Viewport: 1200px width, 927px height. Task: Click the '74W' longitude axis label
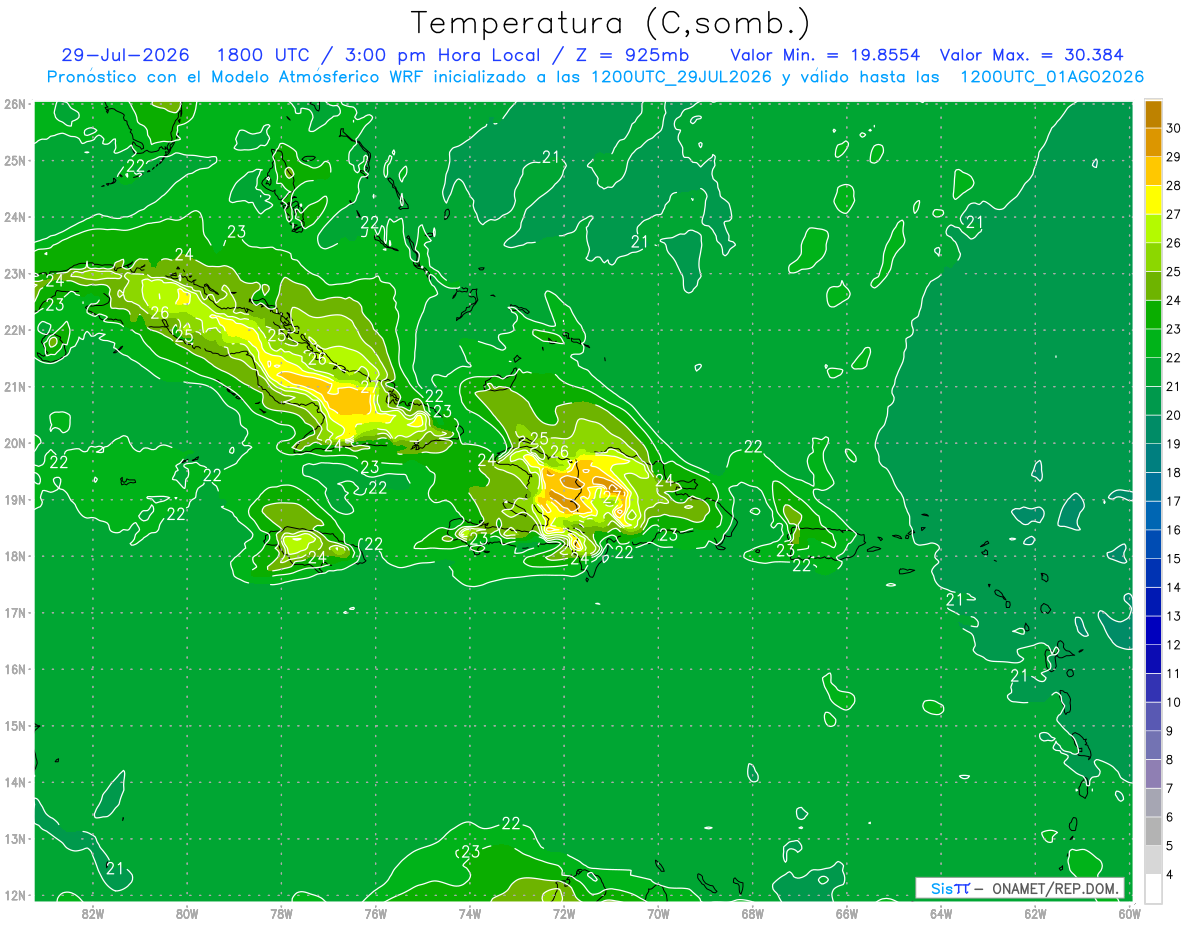click(x=470, y=912)
